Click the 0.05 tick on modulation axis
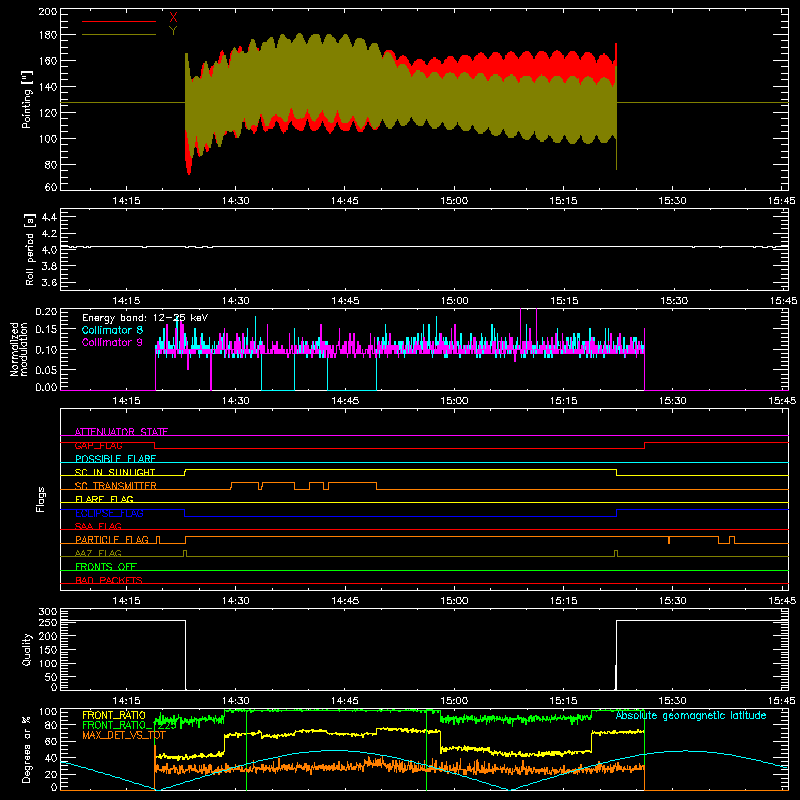The image size is (800, 800). (46, 368)
